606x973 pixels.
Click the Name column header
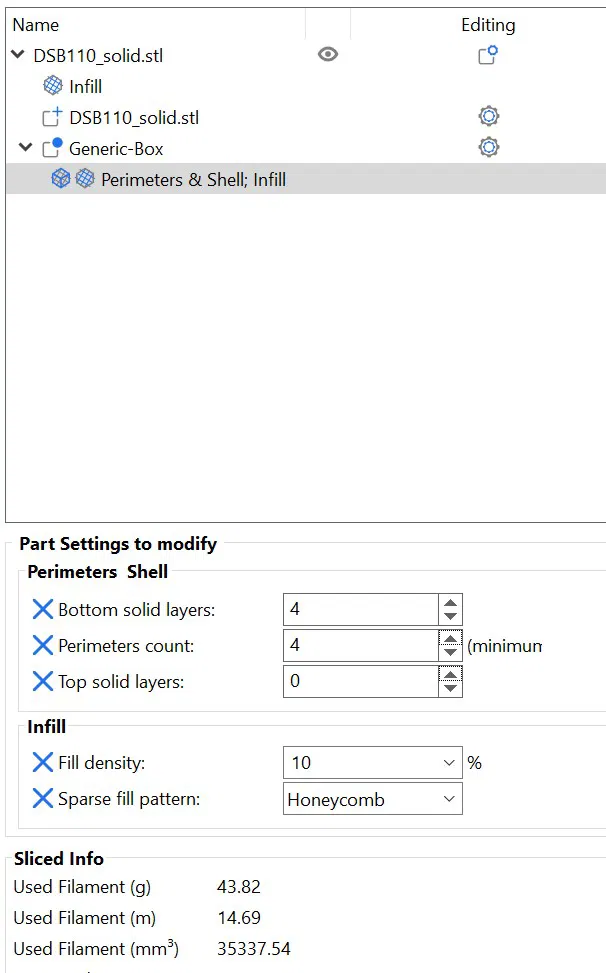(36, 25)
